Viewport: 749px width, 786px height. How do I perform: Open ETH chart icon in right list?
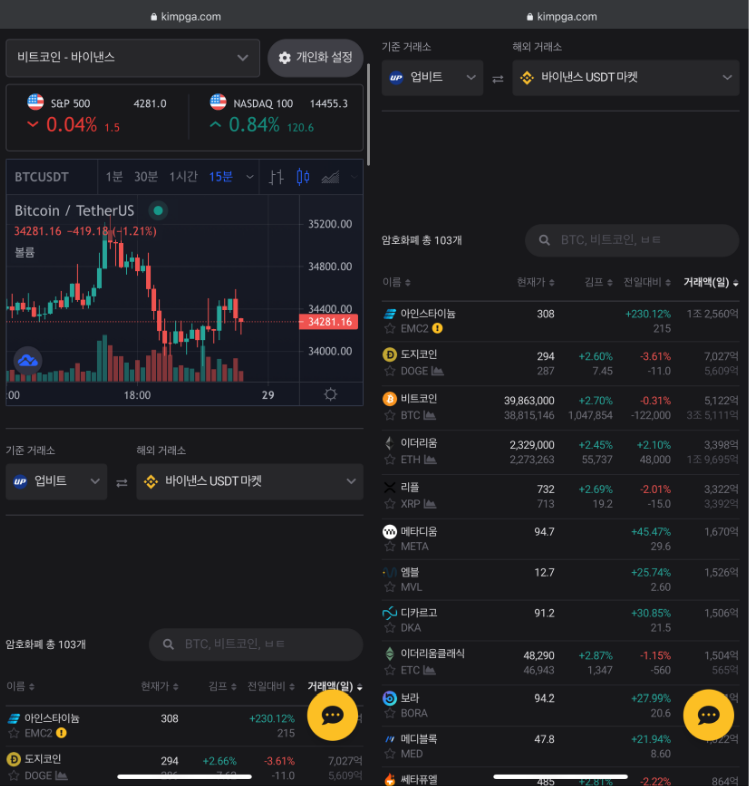click(430, 459)
